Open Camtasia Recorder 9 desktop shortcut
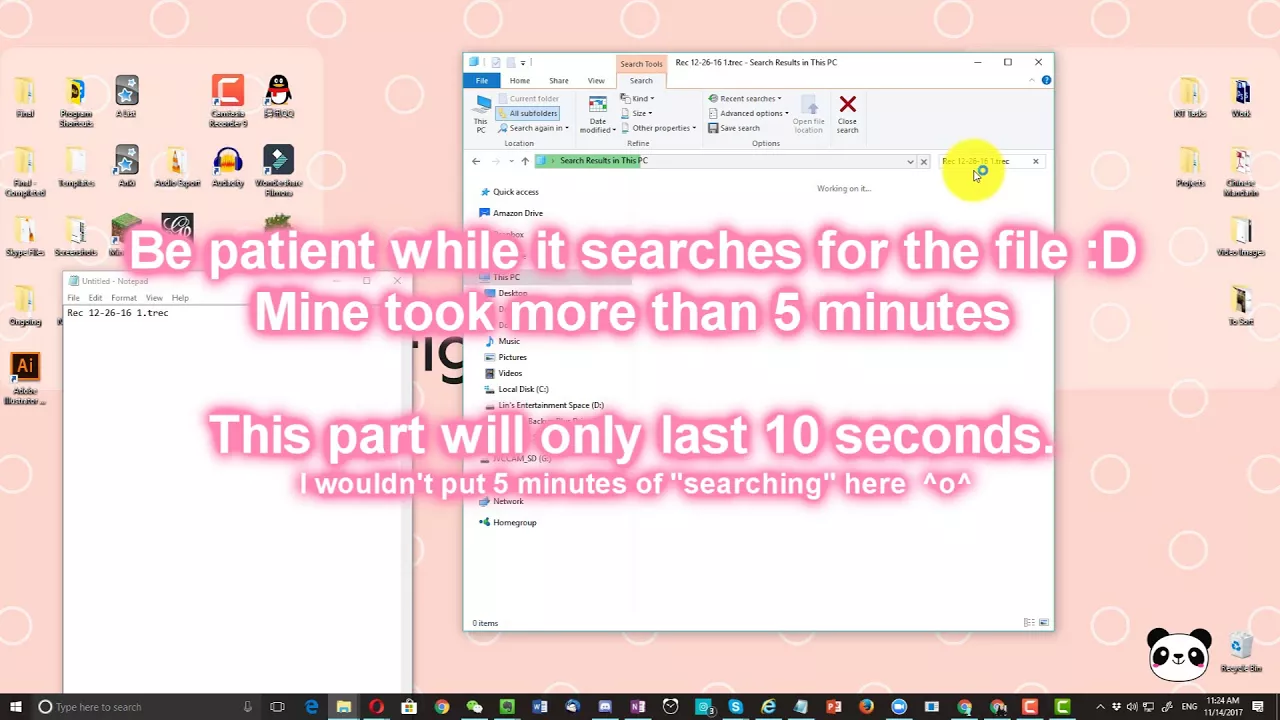 (228, 101)
